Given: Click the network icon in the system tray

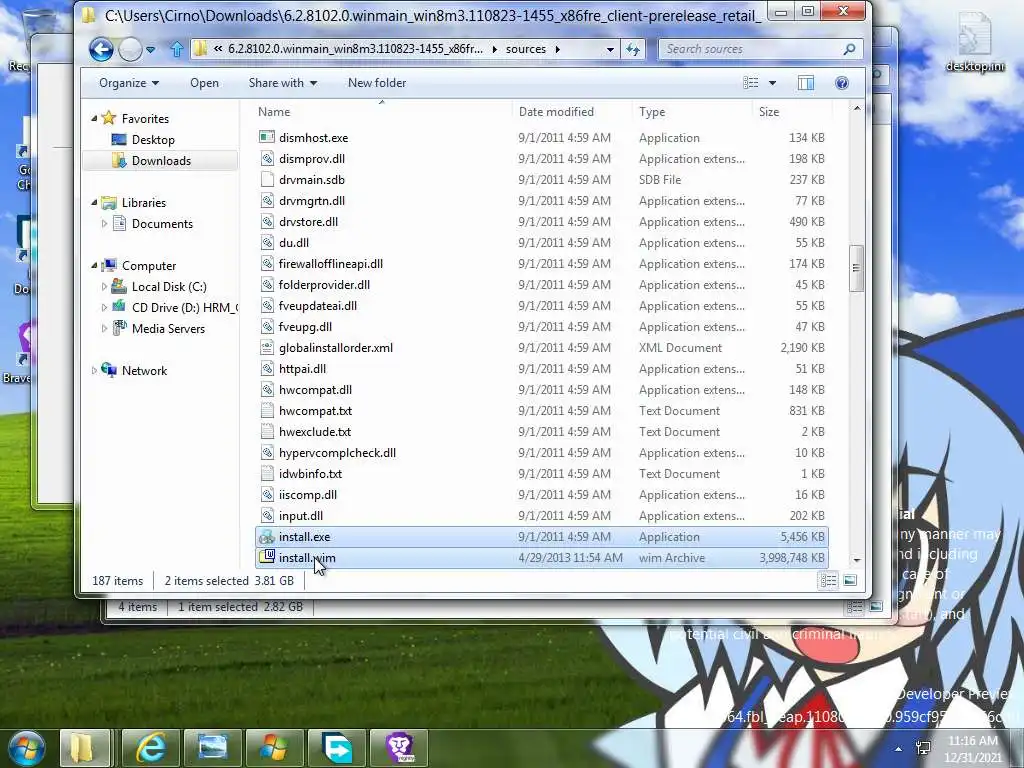Looking at the screenshot, I should (923, 748).
